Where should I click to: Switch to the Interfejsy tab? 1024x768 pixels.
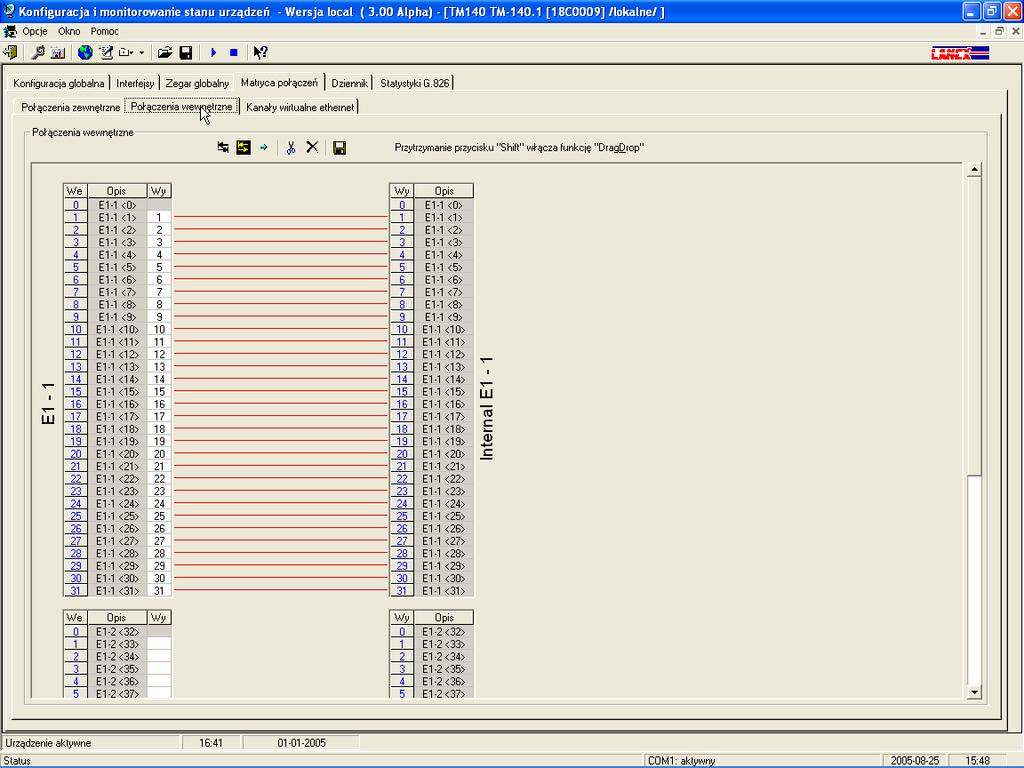[x=135, y=83]
